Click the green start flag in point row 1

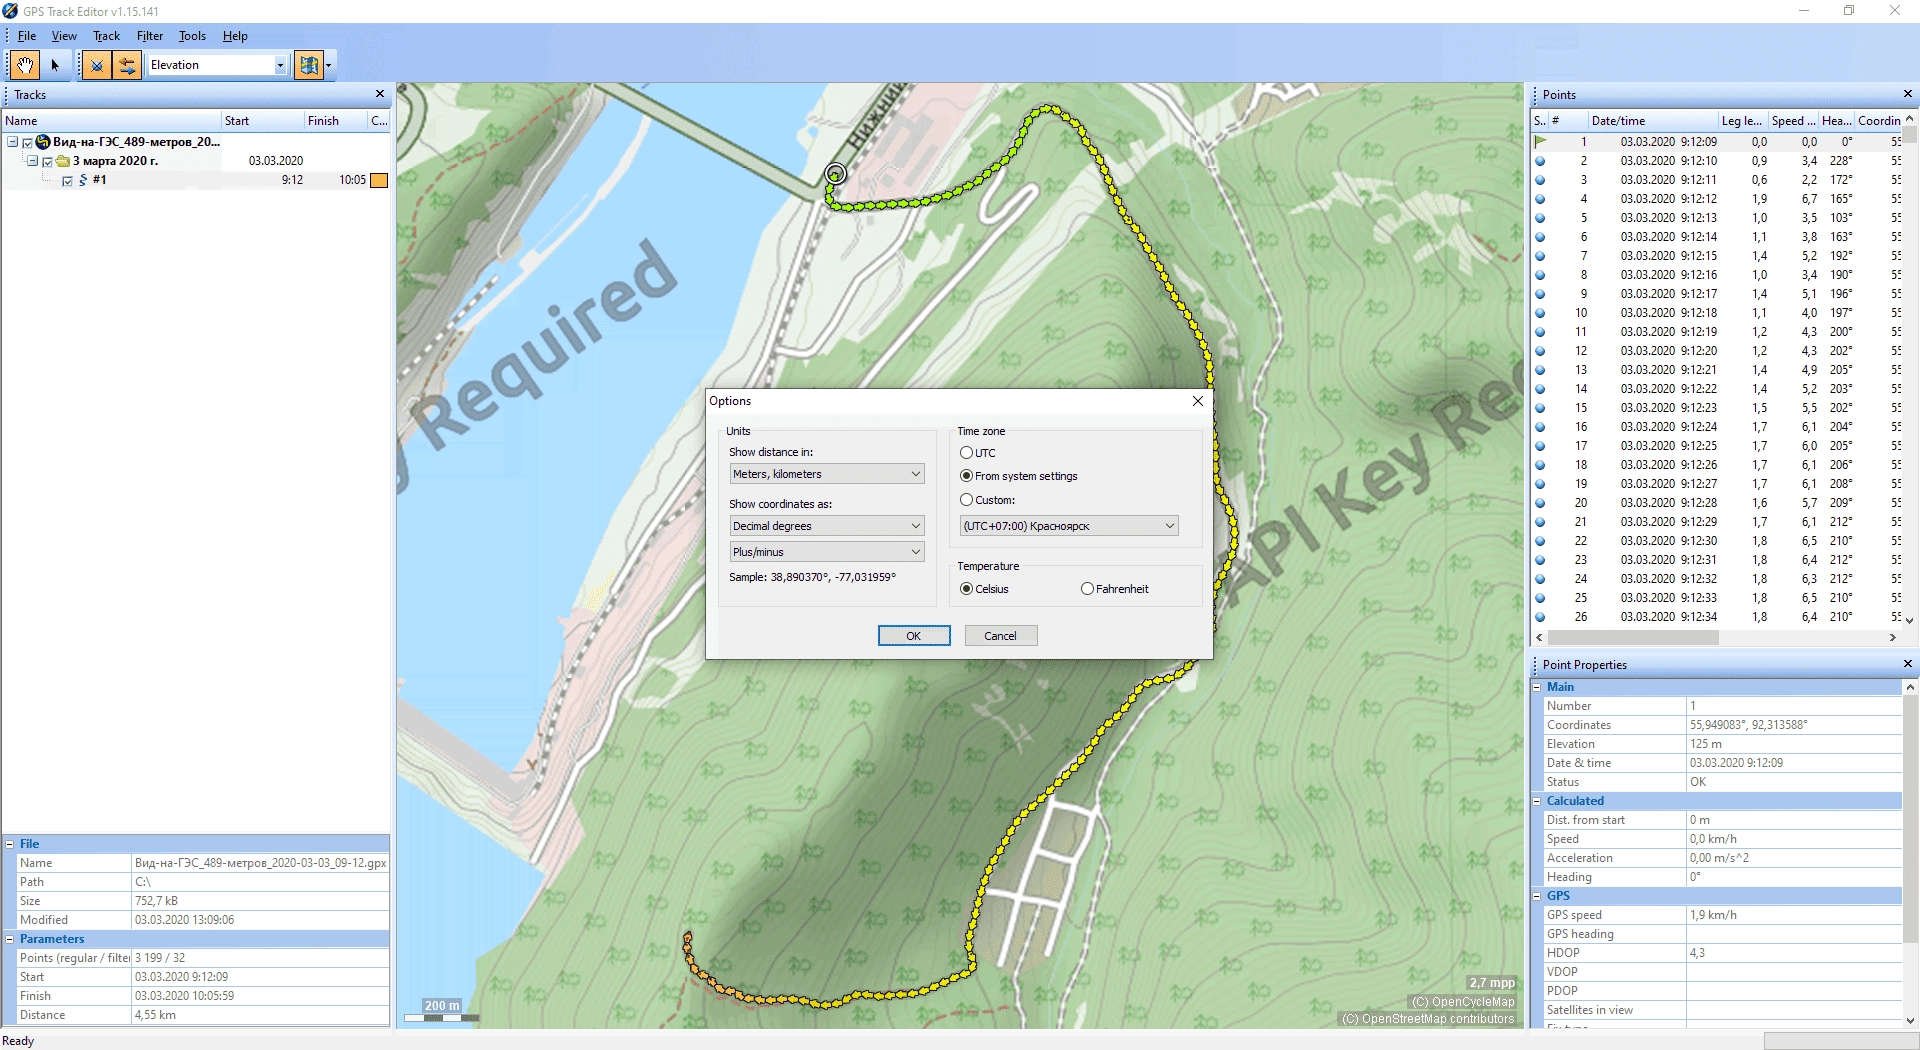1540,141
